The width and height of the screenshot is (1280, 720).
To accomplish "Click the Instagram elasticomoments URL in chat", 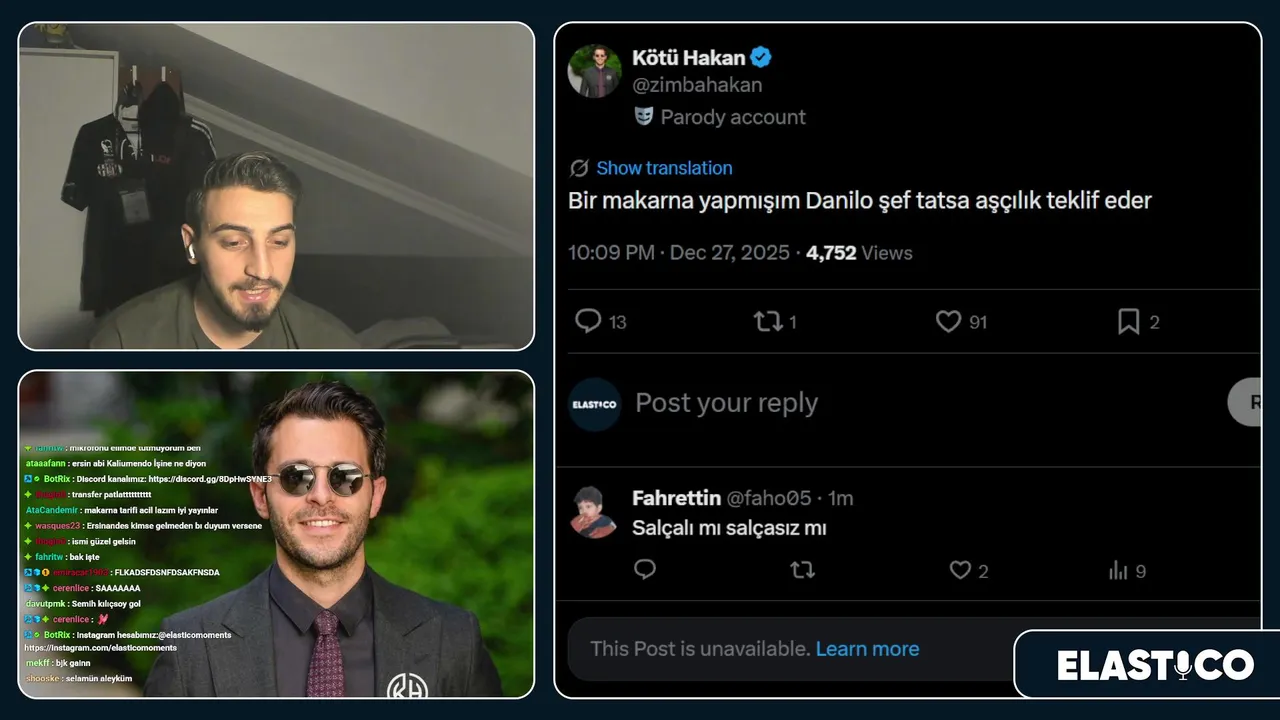I will point(101,648).
